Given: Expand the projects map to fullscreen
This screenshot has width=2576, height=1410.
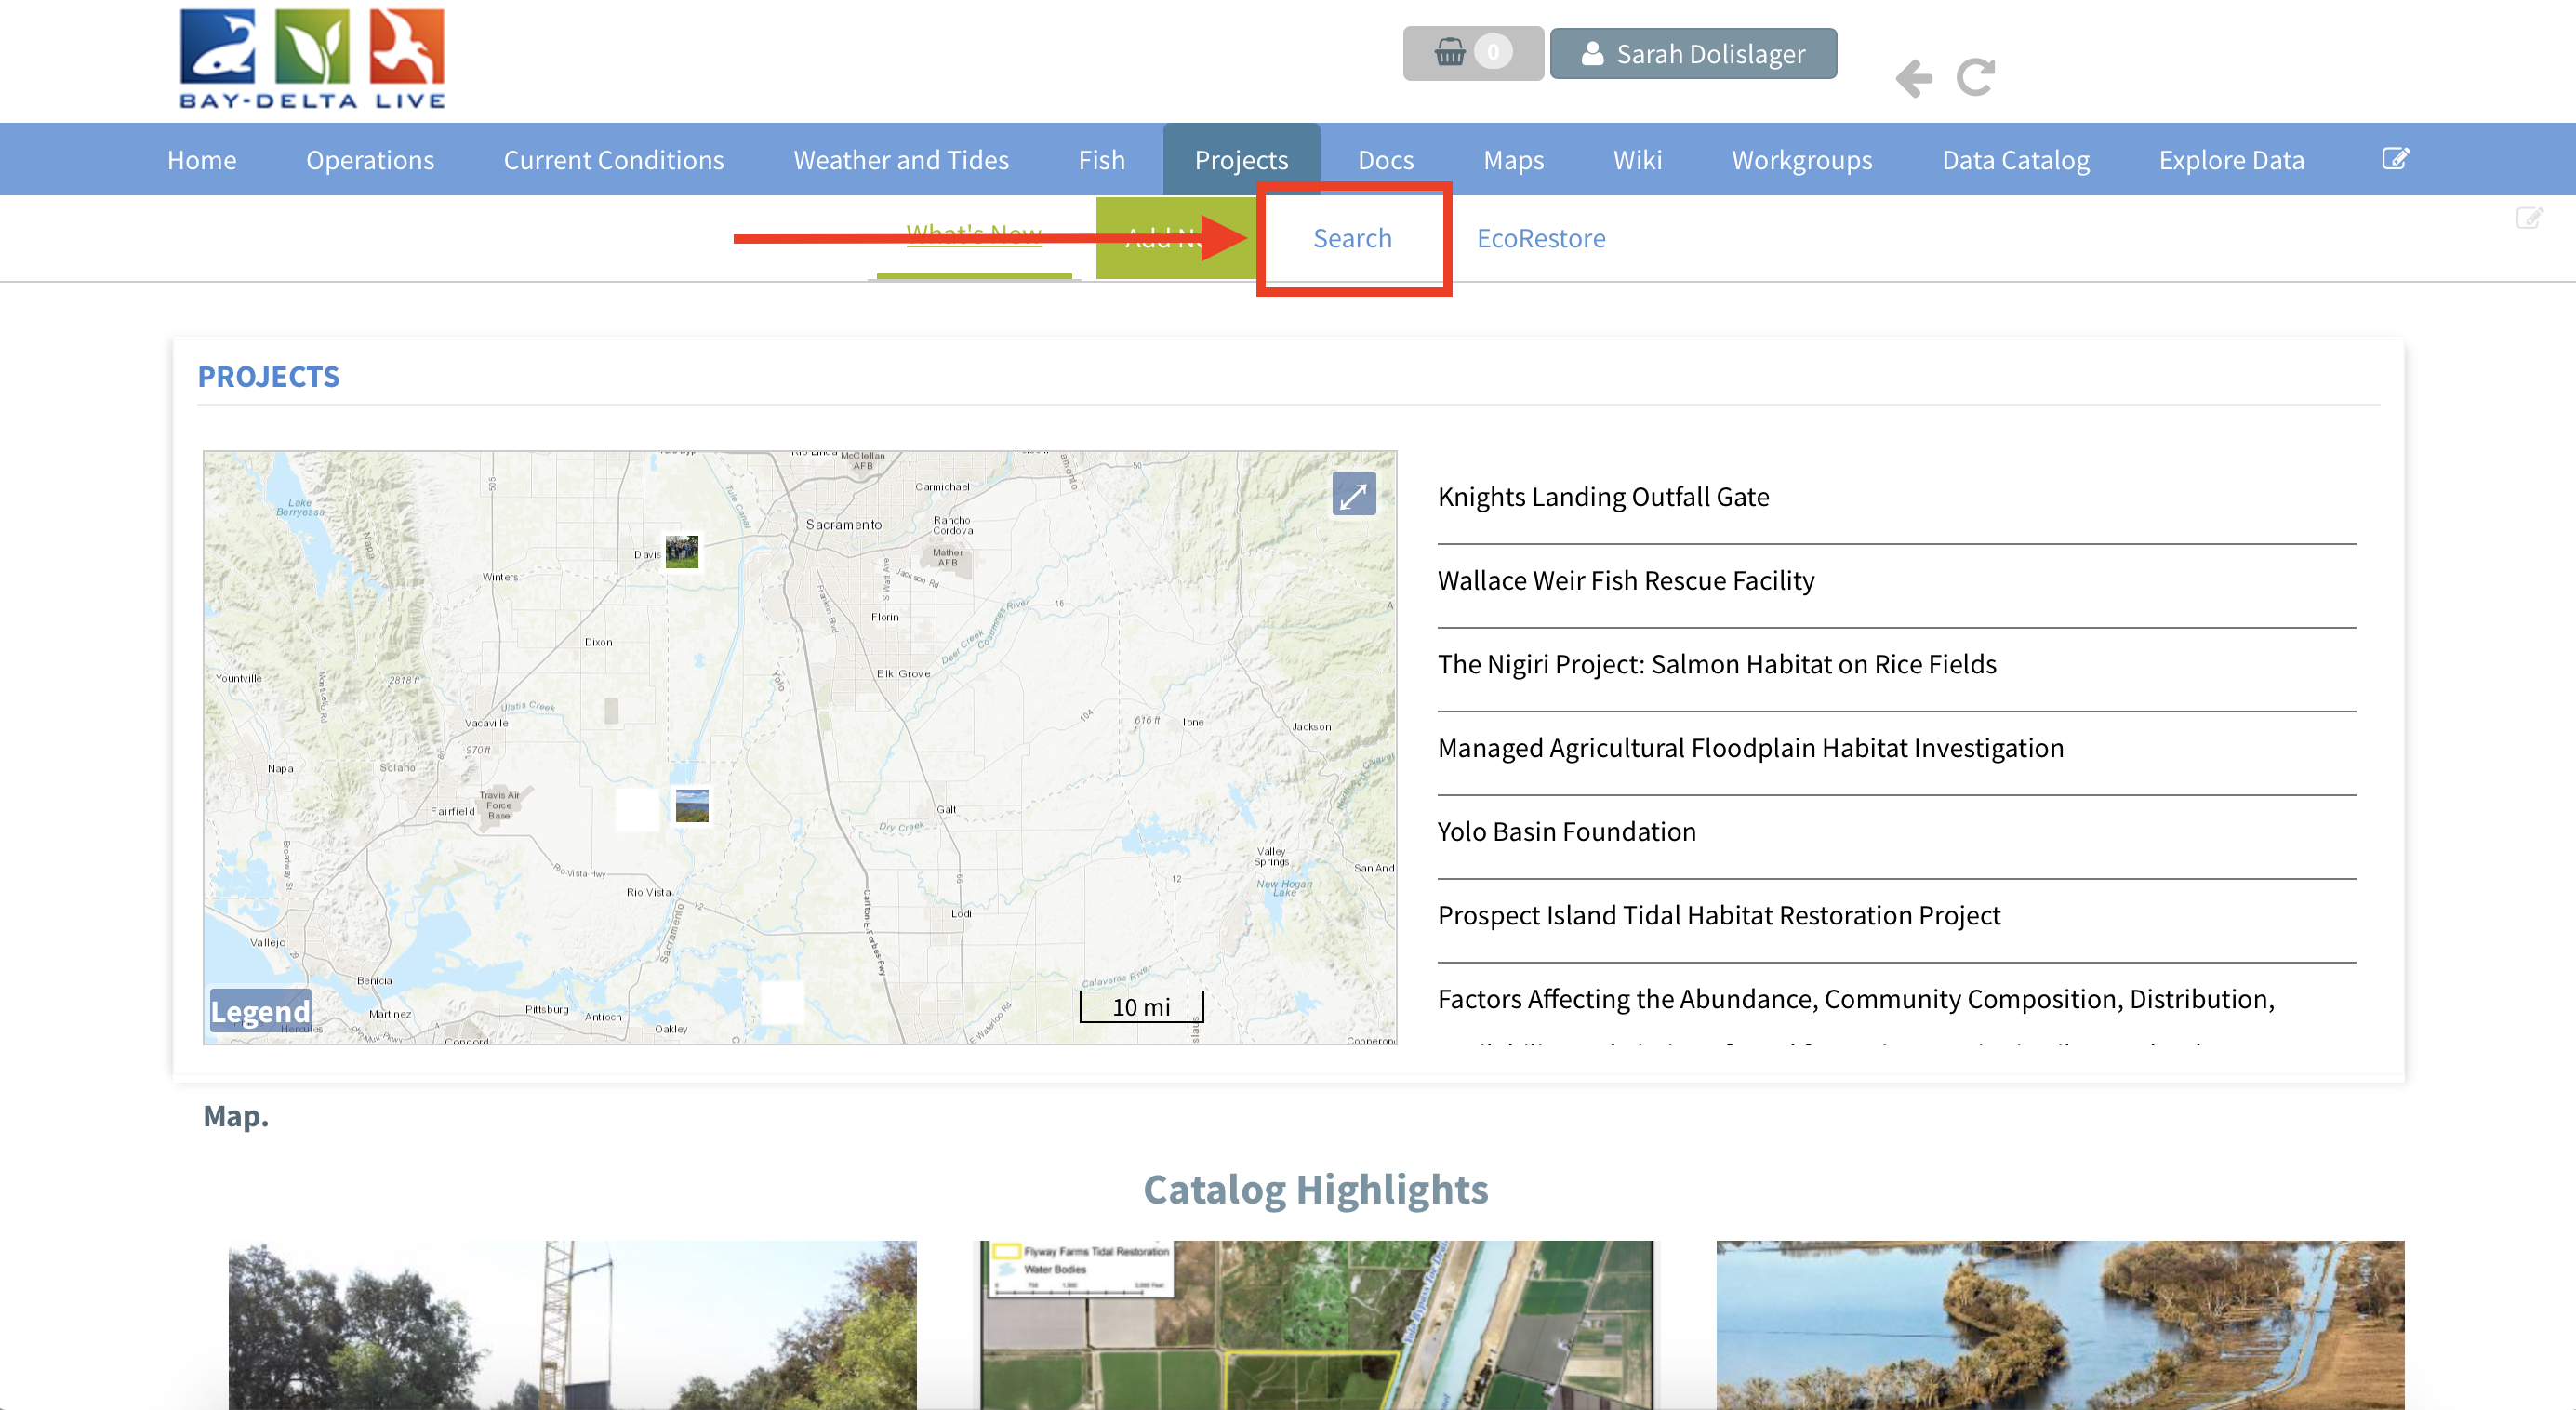Looking at the screenshot, I should pos(1353,495).
